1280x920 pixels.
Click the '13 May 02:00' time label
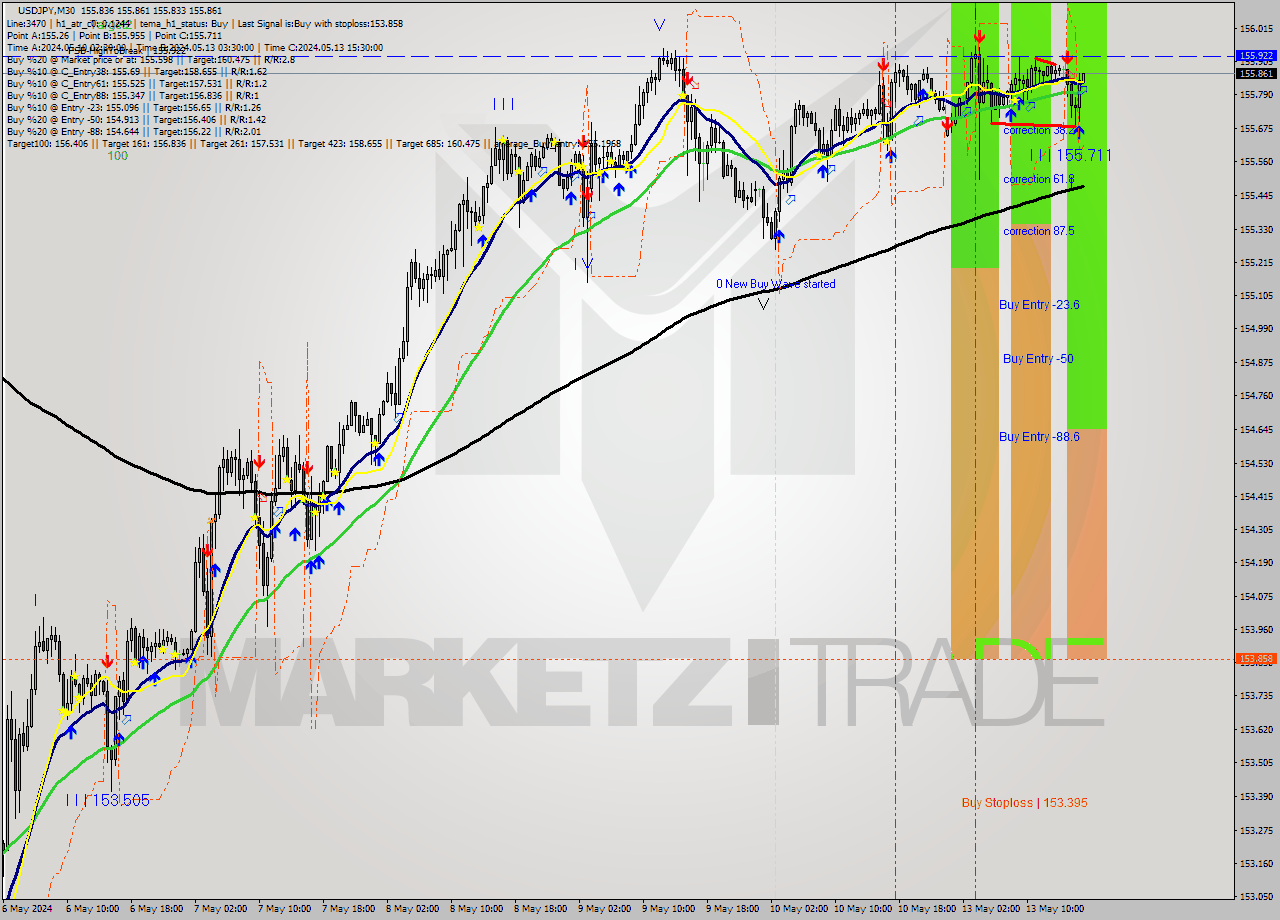point(989,909)
